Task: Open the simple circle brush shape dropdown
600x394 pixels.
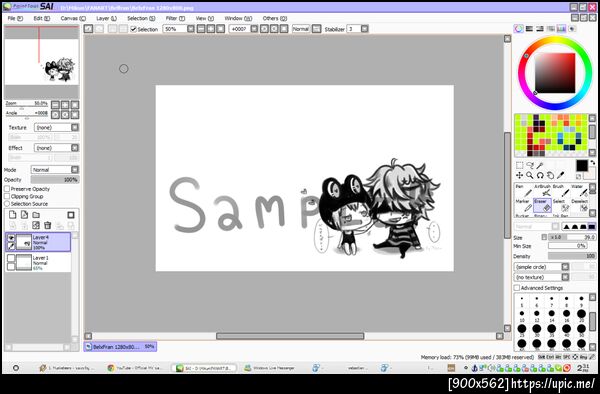Action: (541, 267)
